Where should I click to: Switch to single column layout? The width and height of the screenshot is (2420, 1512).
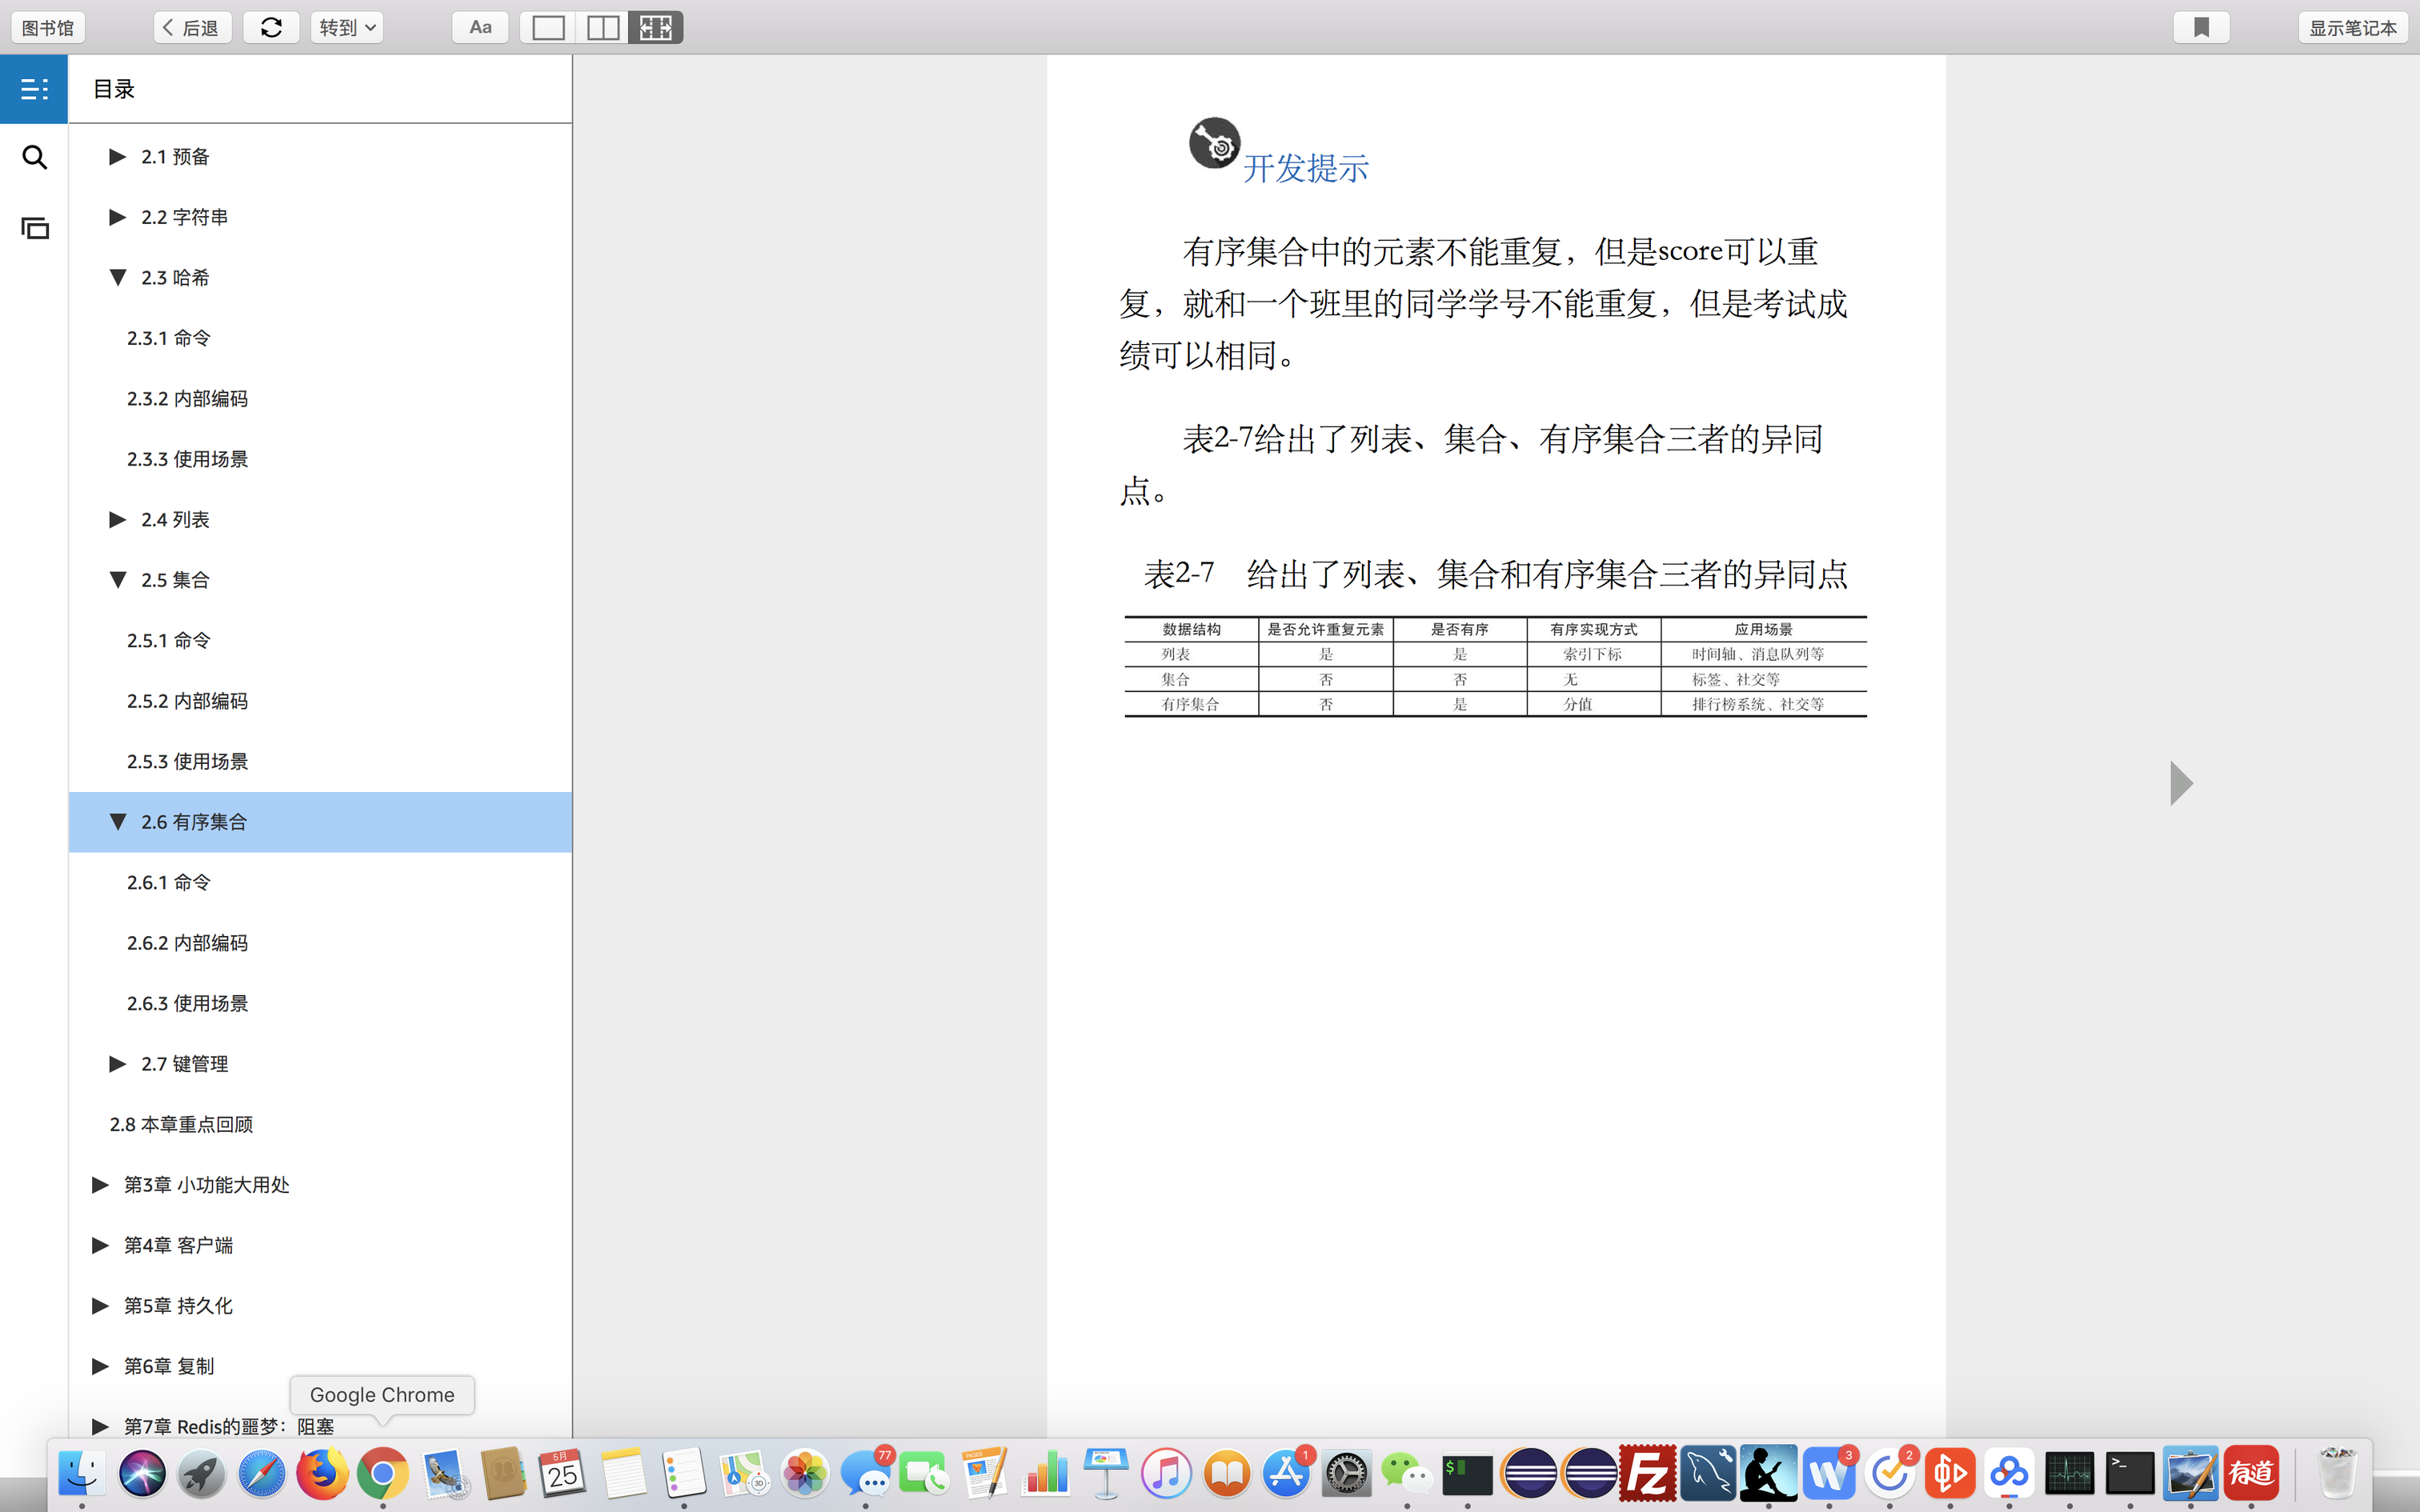click(547, 27)
